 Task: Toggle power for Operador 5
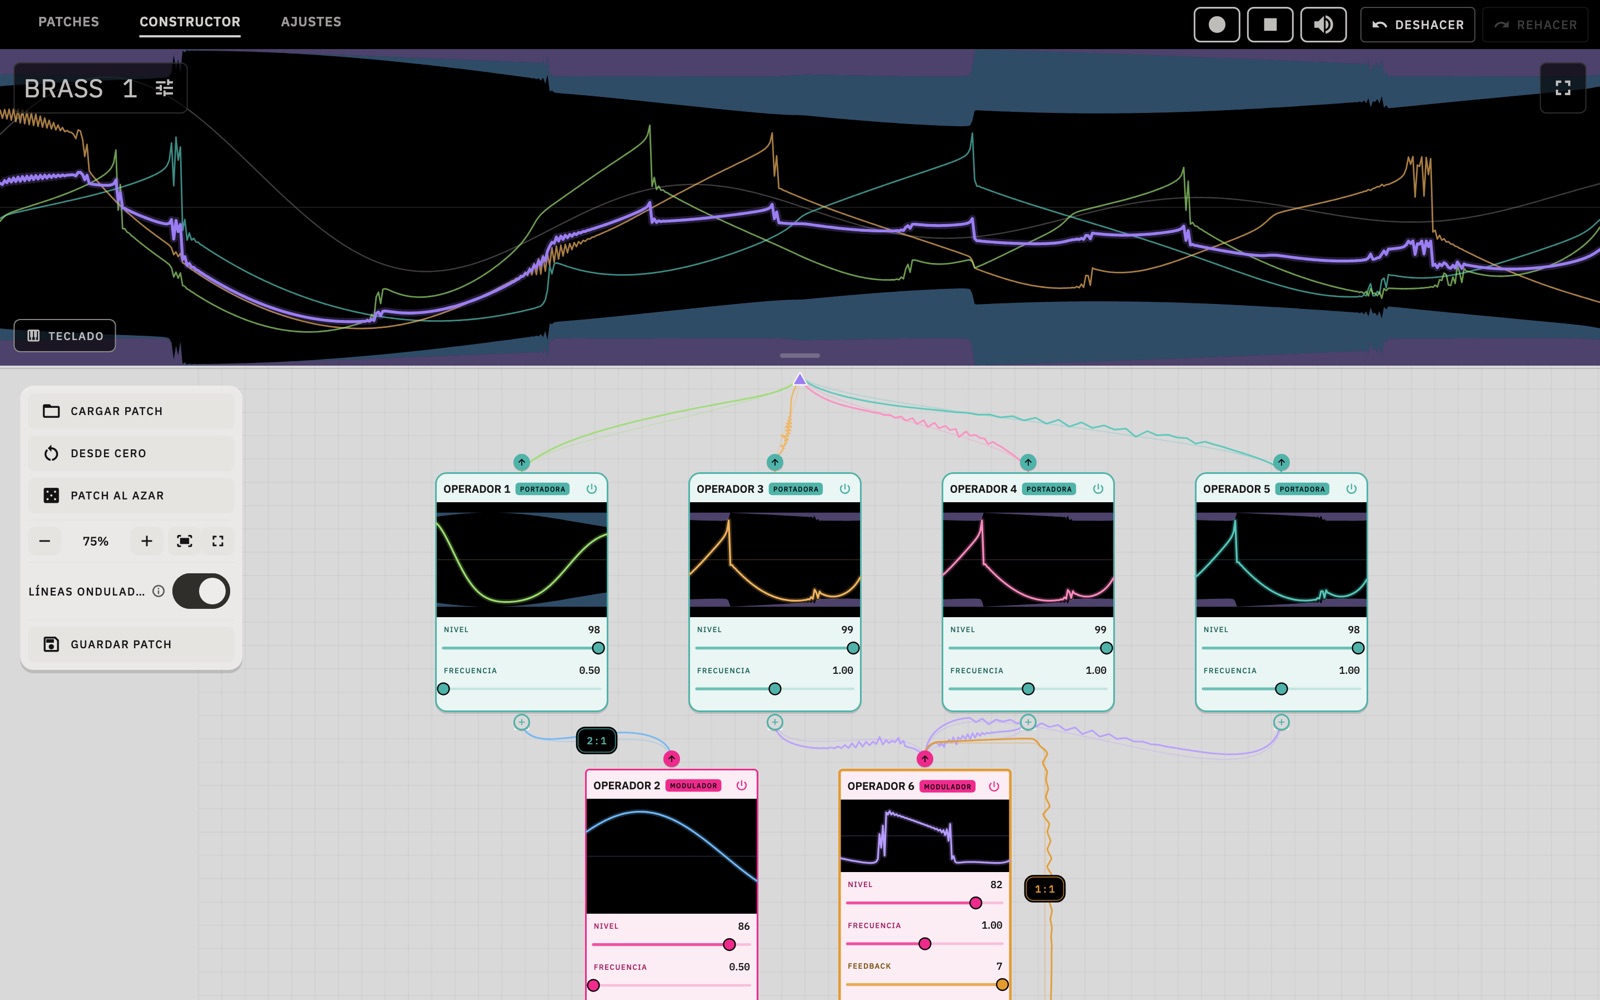pos(1351,489)
